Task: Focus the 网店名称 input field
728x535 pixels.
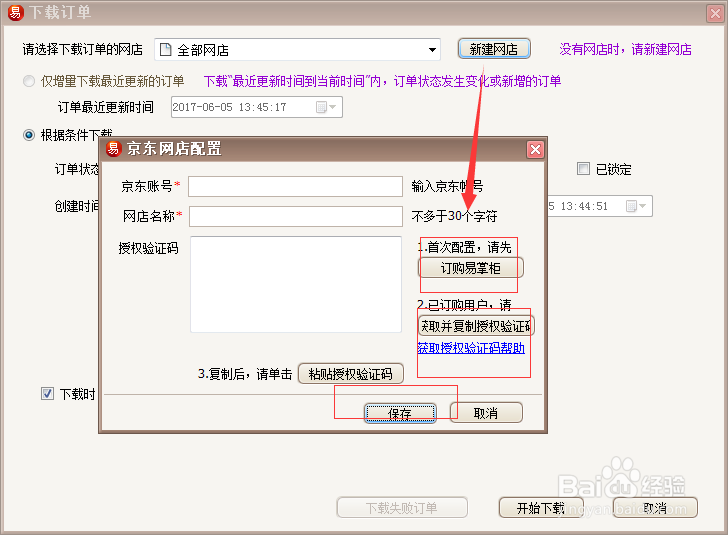Action: pyautogui.click(x=296, y=216)
